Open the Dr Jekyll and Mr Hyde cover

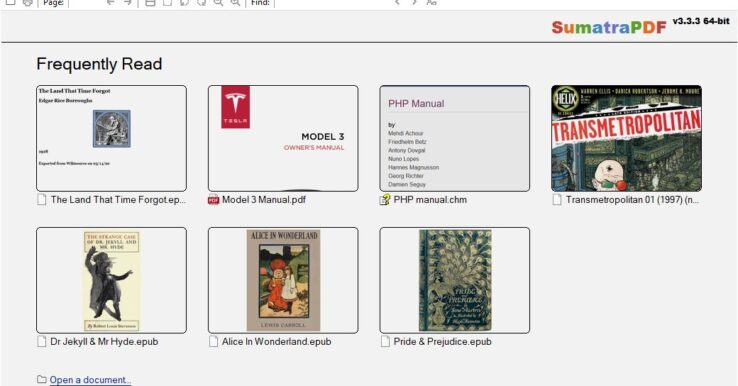click(111, 280)
